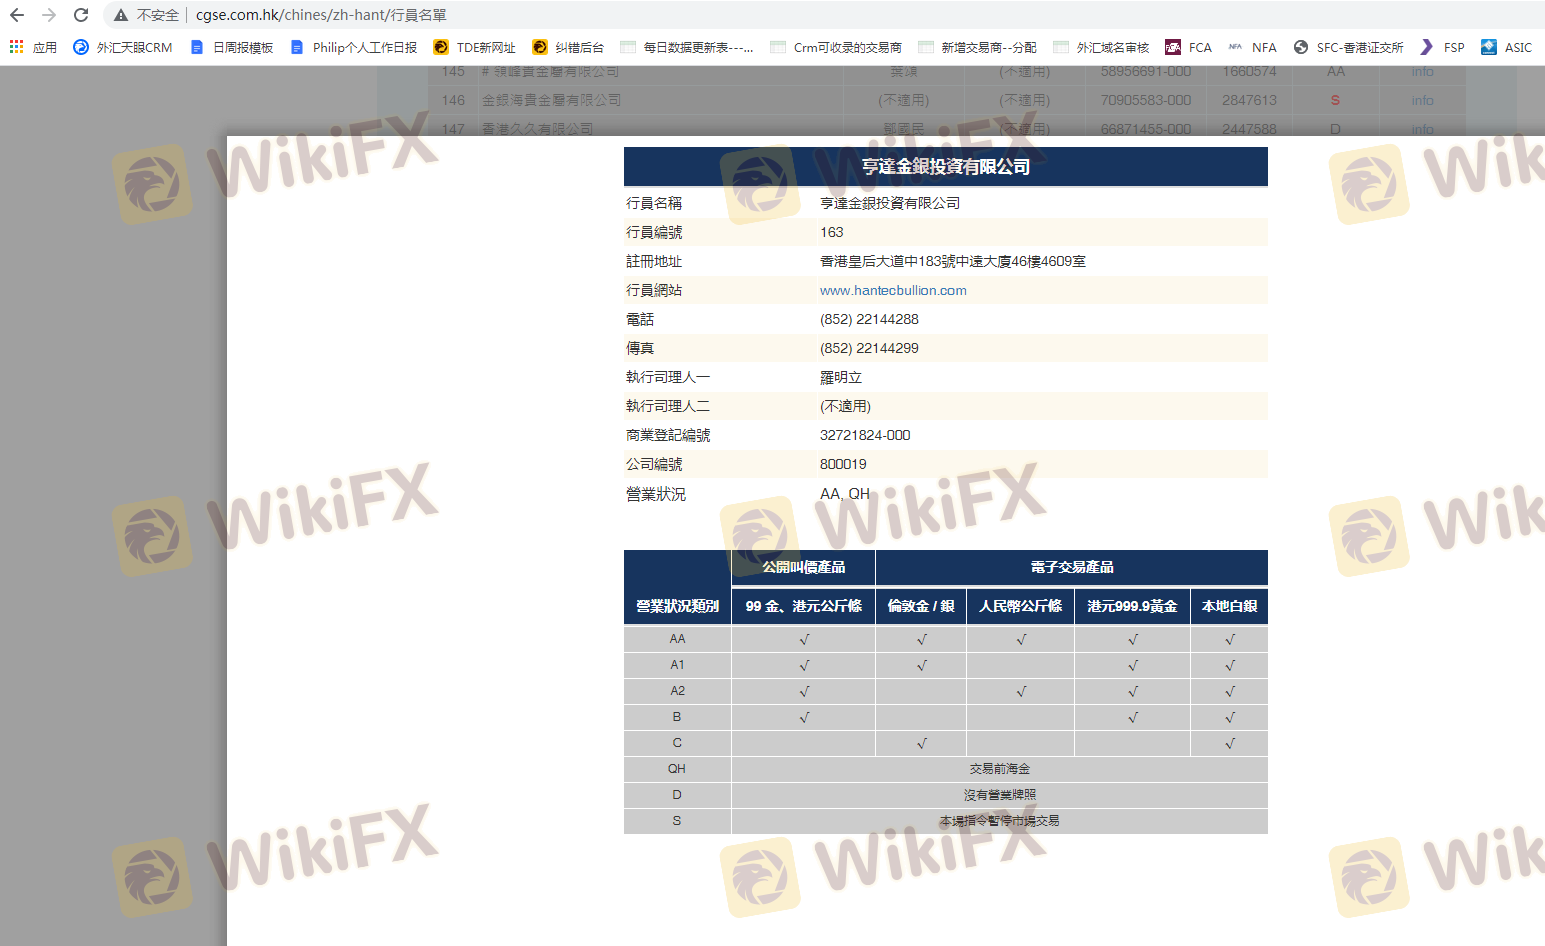Open the SFC-香港证交所 bookmark
The height and width of the screenshot is (946, 1545).
[x=1349, y=47]
